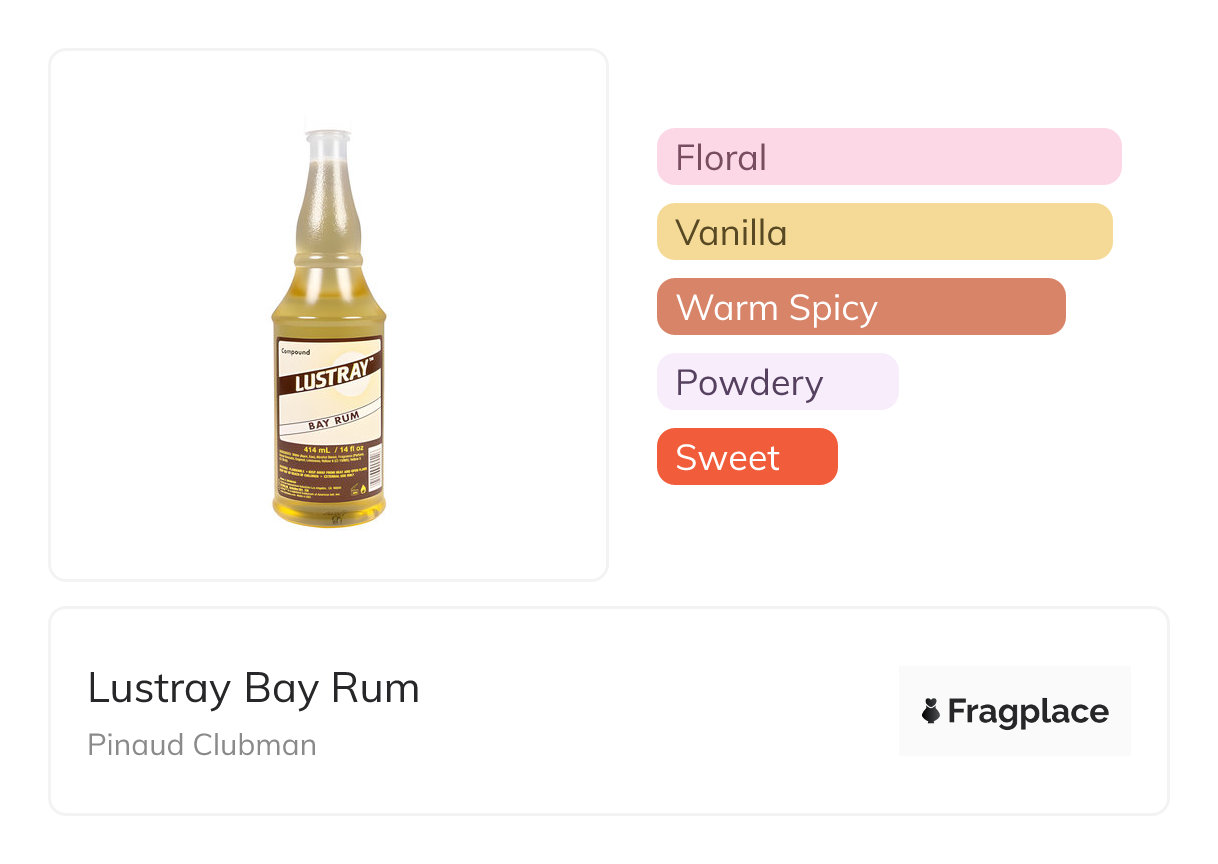The height and width of the screenshot is (864, 1218).
Task: Click the small bottle icon beside Fragplace
Action: (931, 711)
